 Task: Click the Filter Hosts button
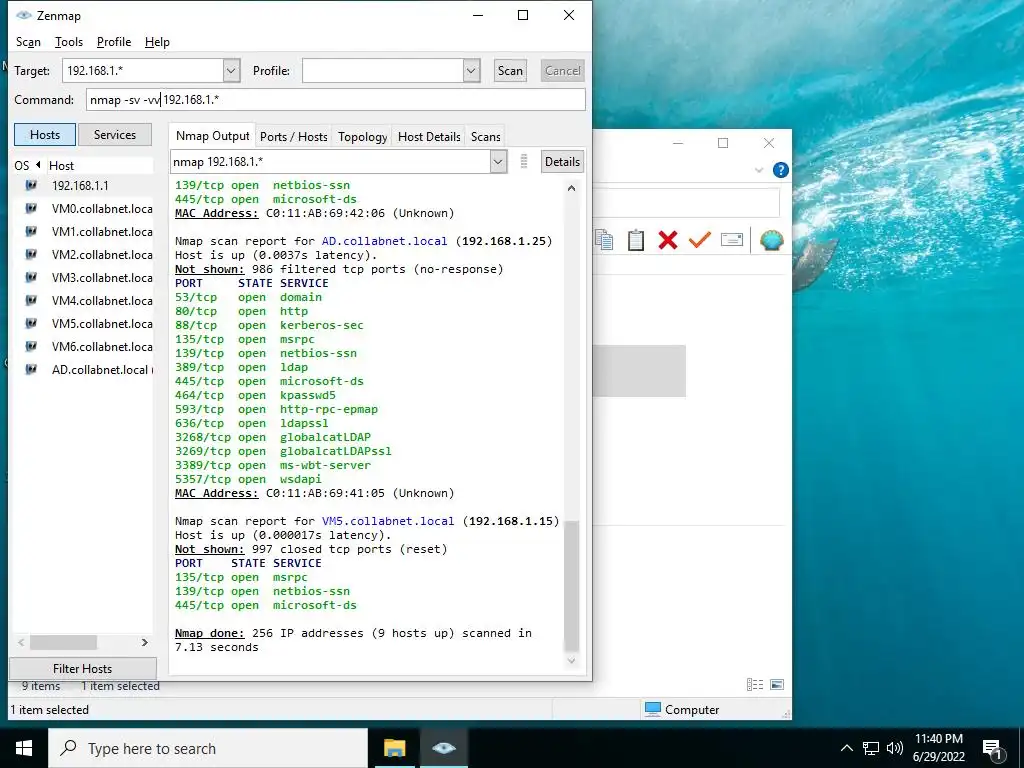pos(83,669)
